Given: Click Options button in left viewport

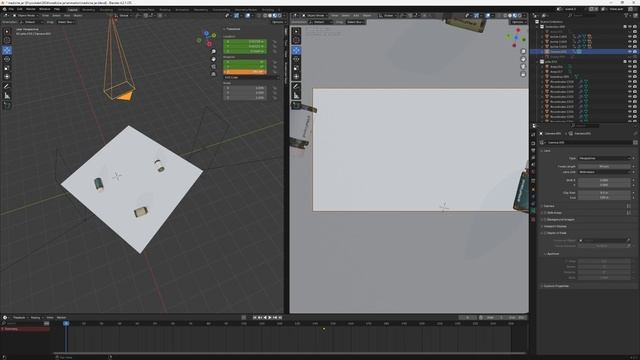Looking at the screenshot, I should (x=278, y=22).
